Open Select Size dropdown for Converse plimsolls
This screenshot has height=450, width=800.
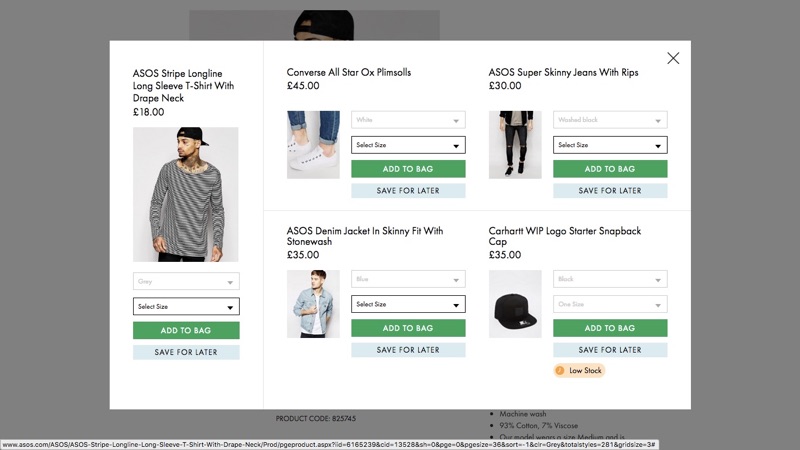click(408, 145)
